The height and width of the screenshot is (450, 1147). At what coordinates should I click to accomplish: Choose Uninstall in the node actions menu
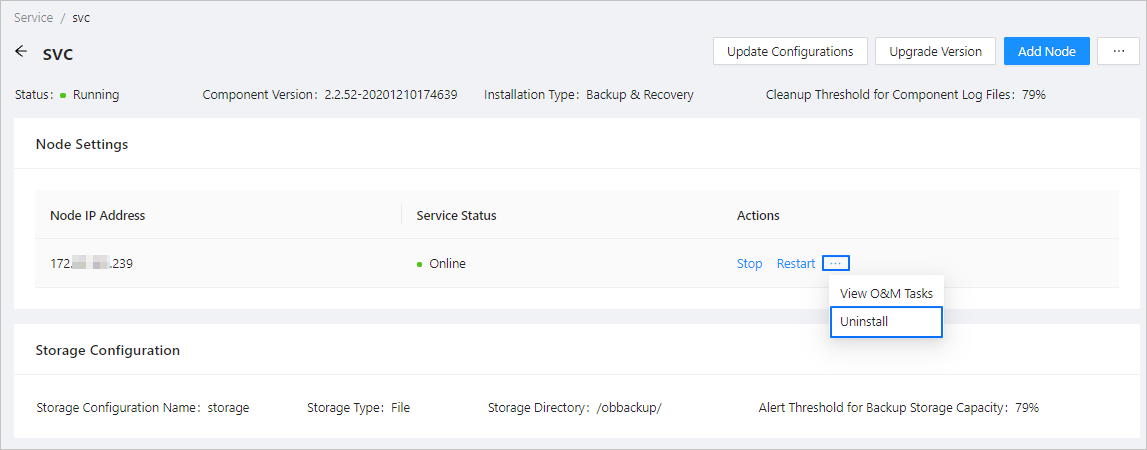tap(886, 322)
